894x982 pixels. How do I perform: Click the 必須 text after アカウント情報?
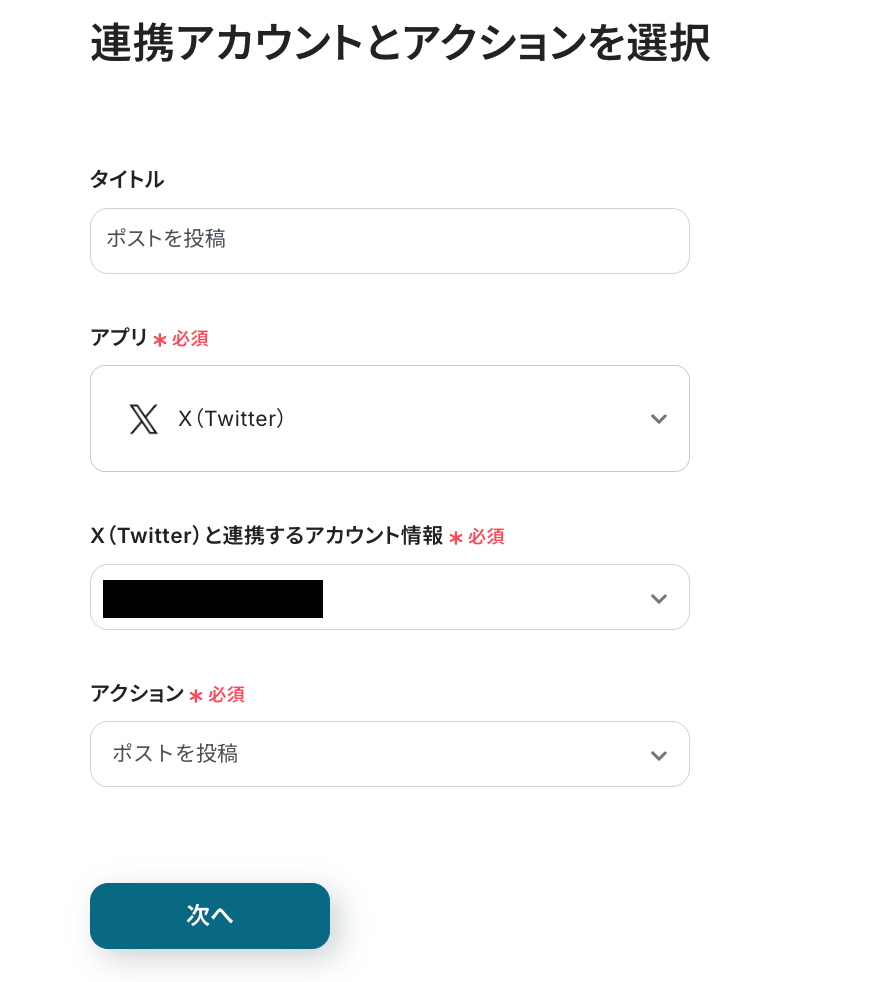click(x=486, y=537)
